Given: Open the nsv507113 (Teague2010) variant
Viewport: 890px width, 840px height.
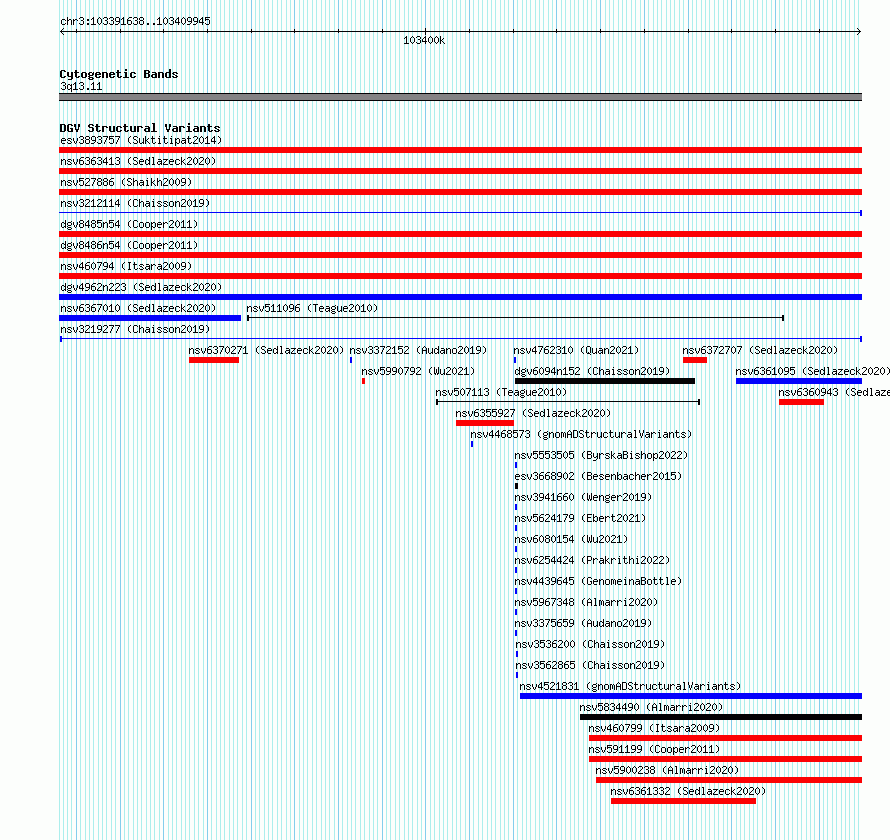Looking at the screenshot, I should [x=501, y=392].
